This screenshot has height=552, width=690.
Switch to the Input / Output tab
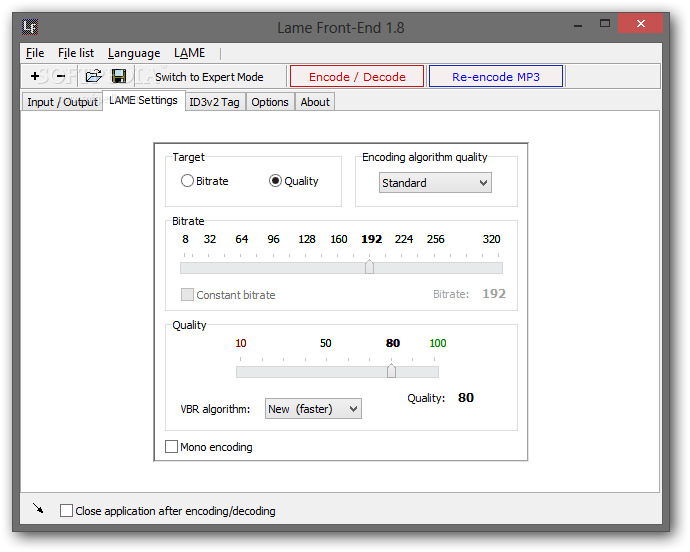[x=62, y=102]
